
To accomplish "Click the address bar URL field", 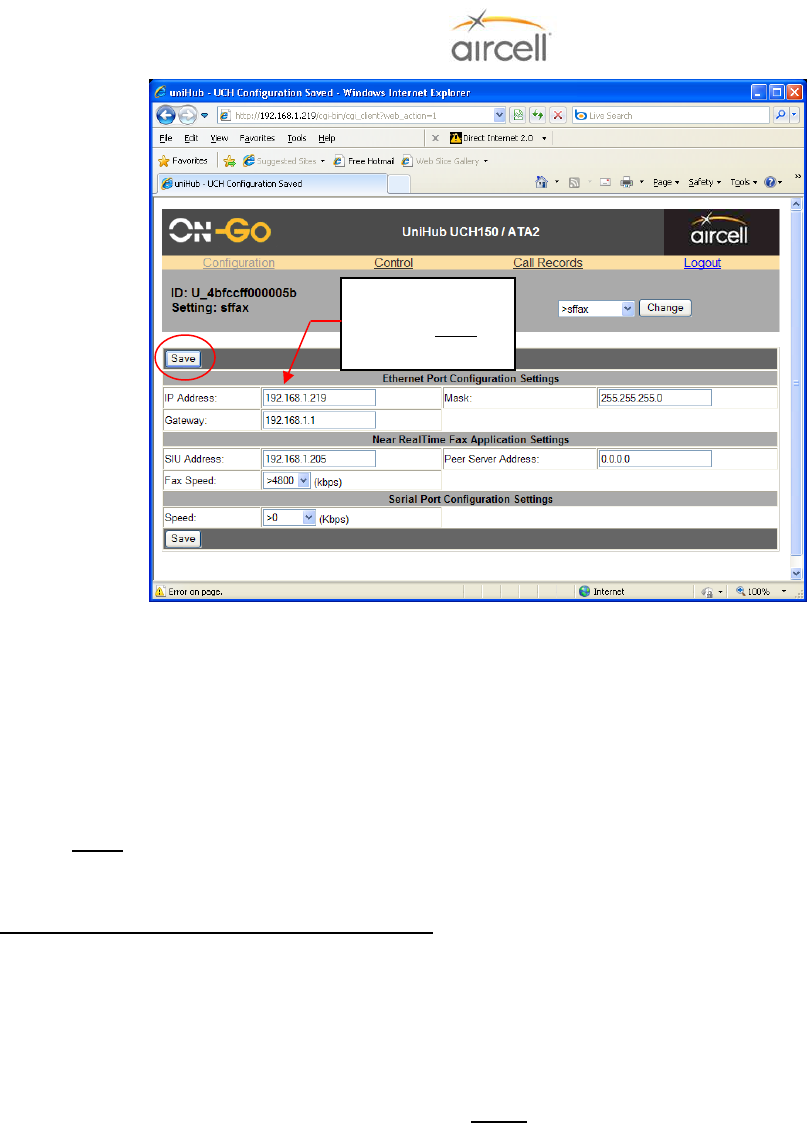I will pyautogui.click(x=355, y=115).
